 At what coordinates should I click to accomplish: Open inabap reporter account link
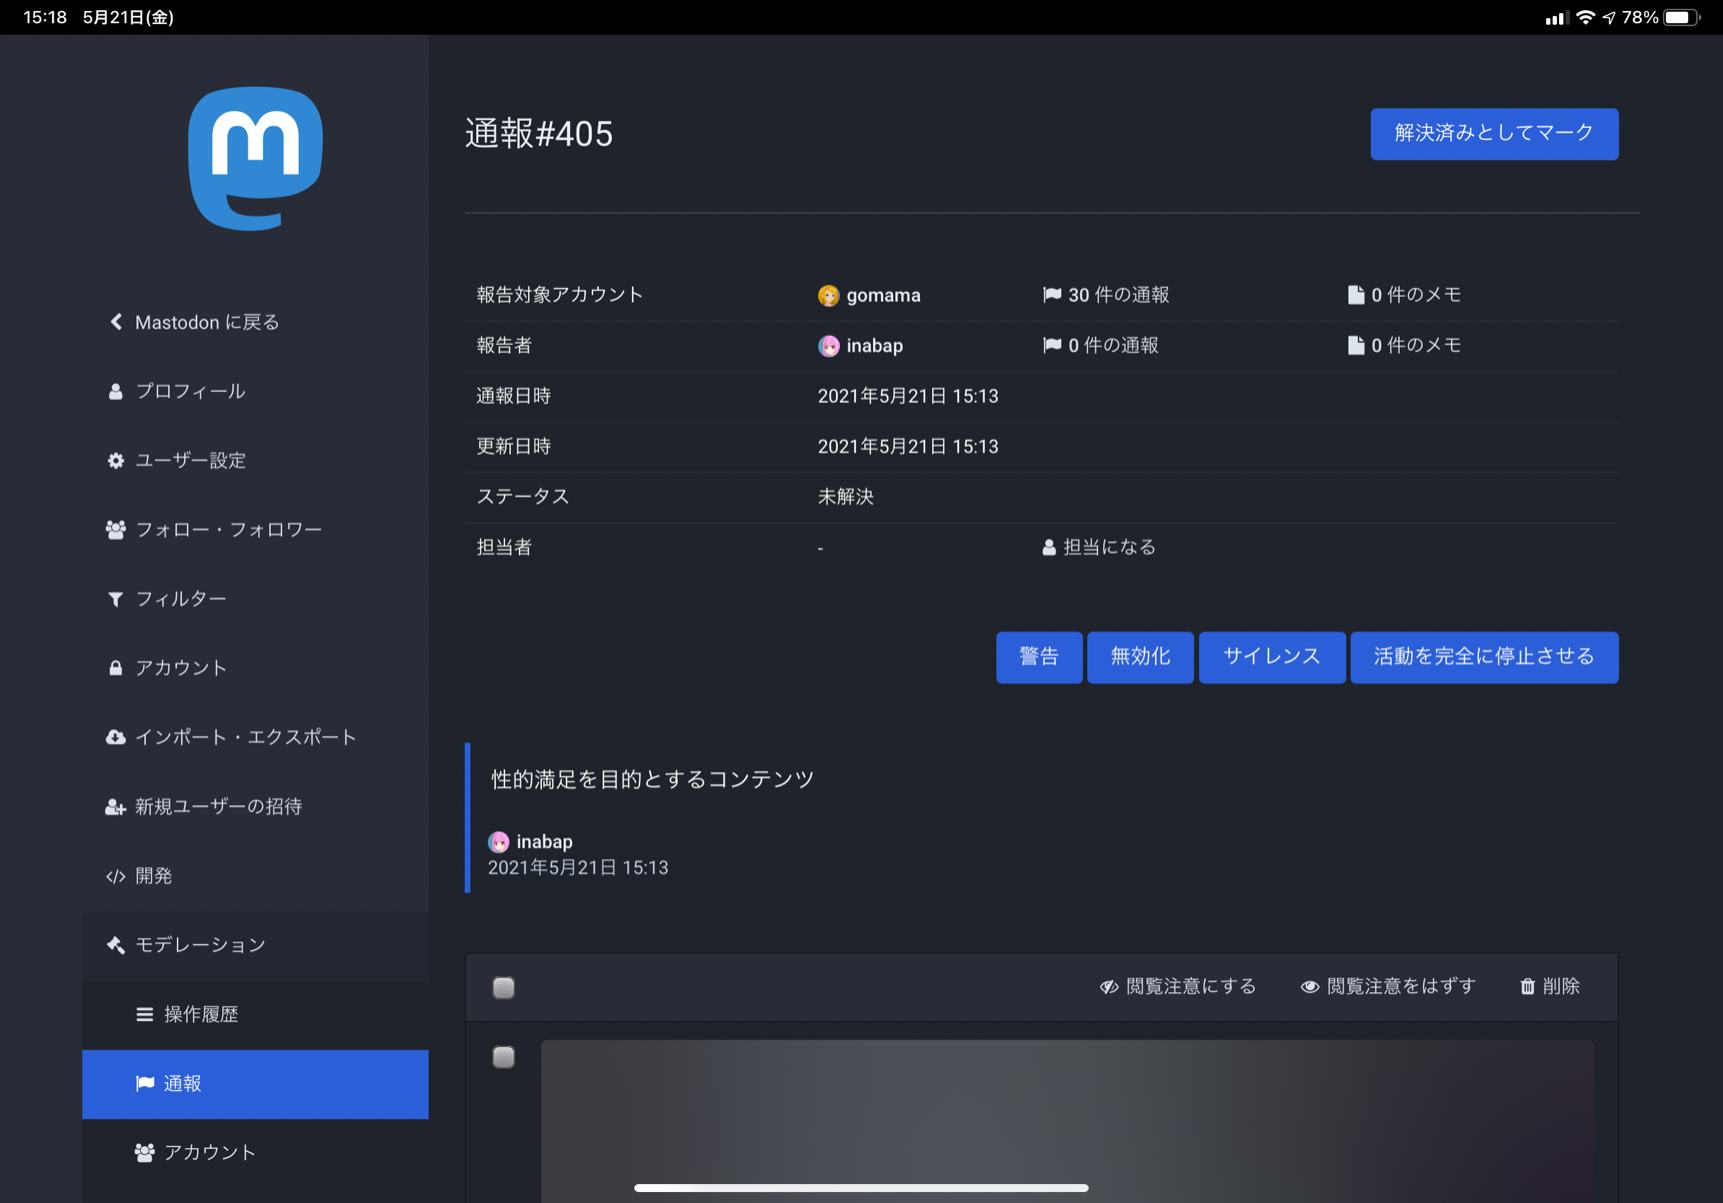pos(874,345)
